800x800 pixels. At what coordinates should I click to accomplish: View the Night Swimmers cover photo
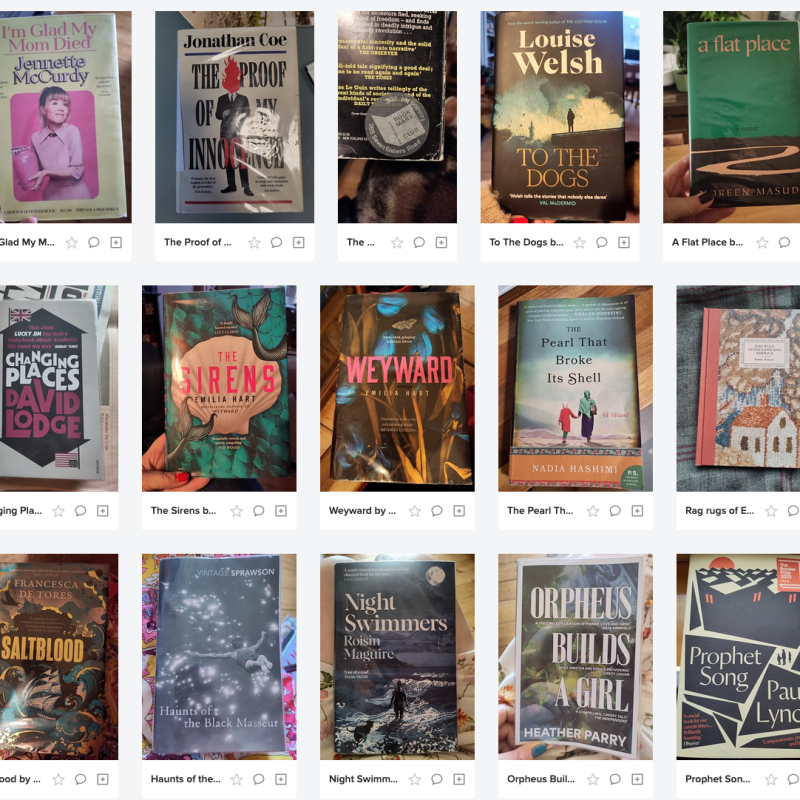[397, 657]
